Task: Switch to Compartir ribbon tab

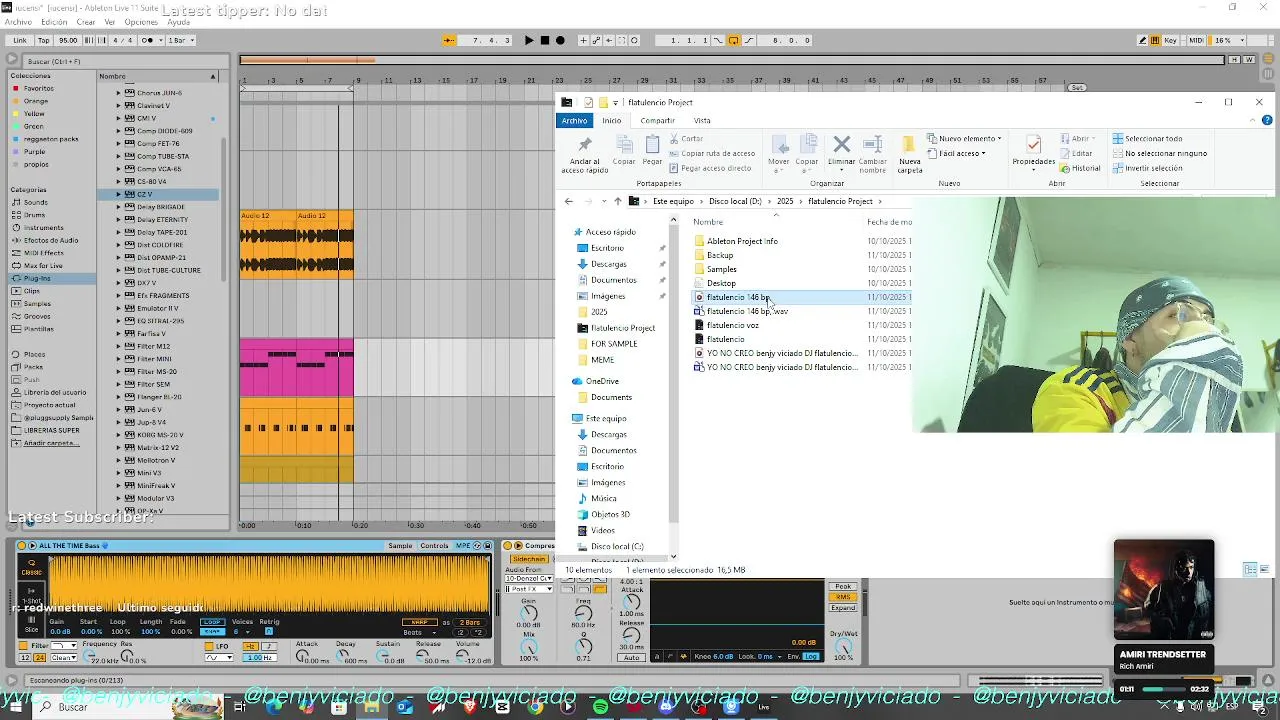Action: 657,120
